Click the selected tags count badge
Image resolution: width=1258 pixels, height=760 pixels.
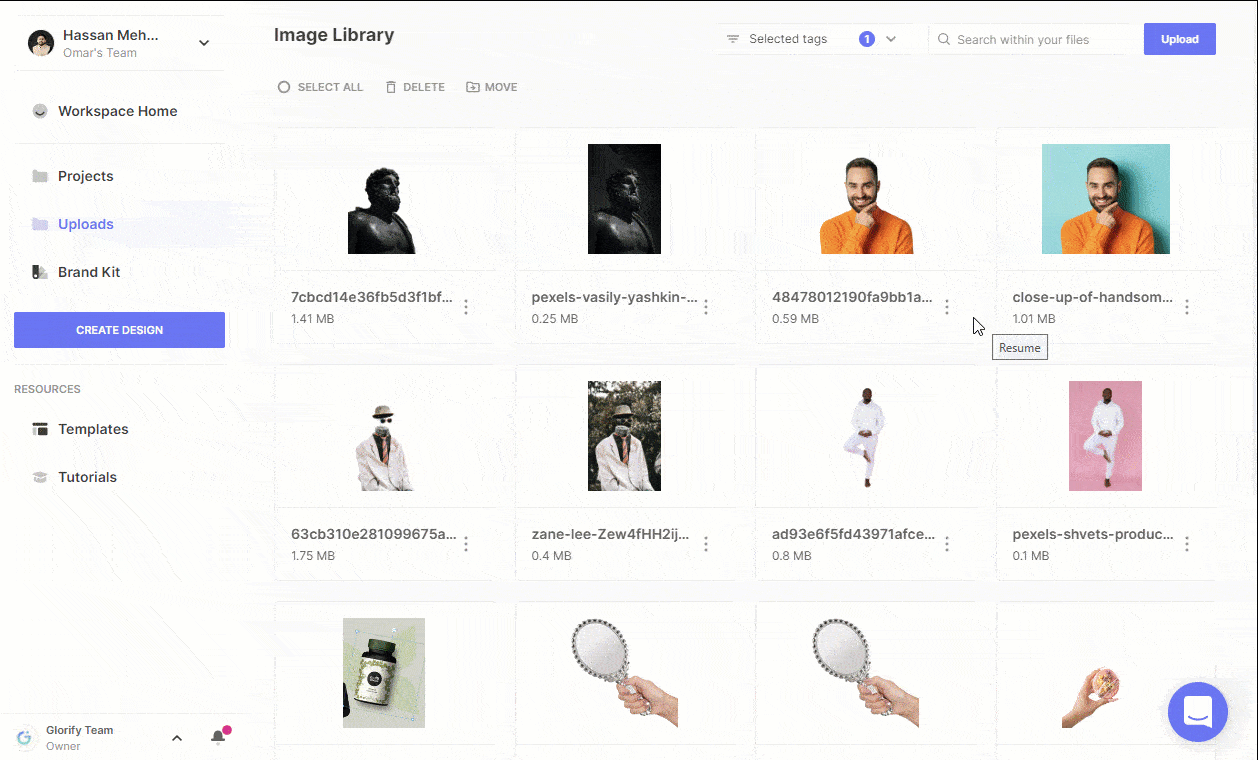[x=867, y=39]
